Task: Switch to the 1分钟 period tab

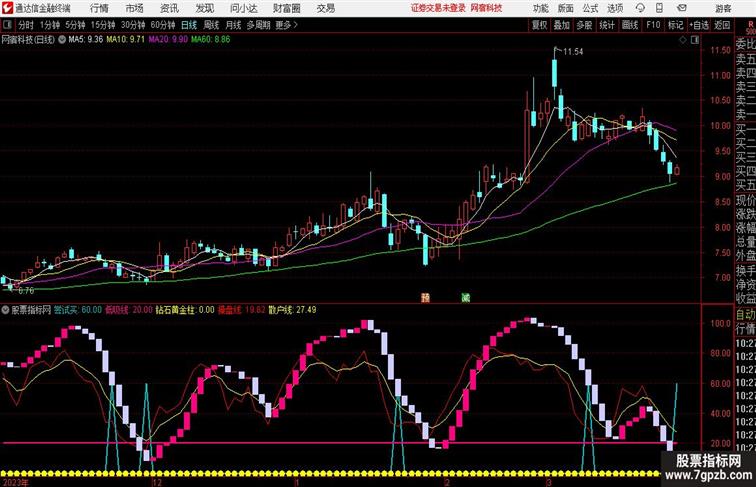Action: pyautogui.click(x=50, y=25)
